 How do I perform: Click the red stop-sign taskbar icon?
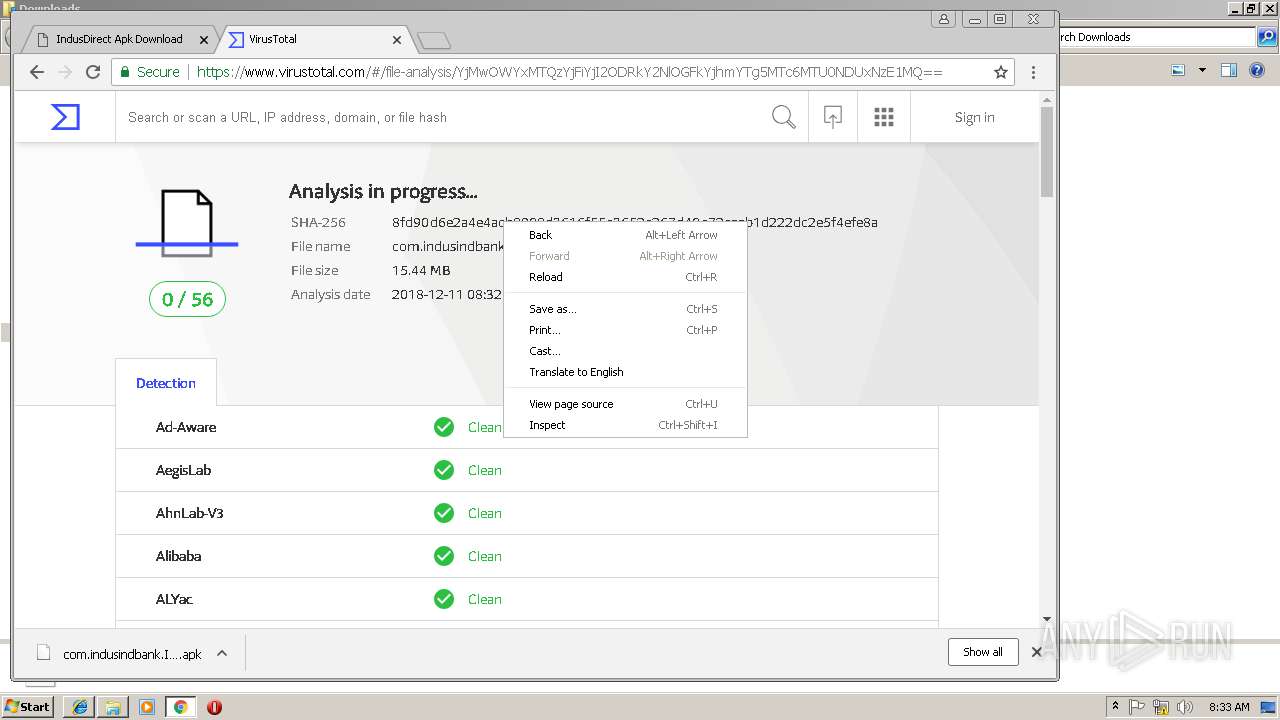[214, 707]
